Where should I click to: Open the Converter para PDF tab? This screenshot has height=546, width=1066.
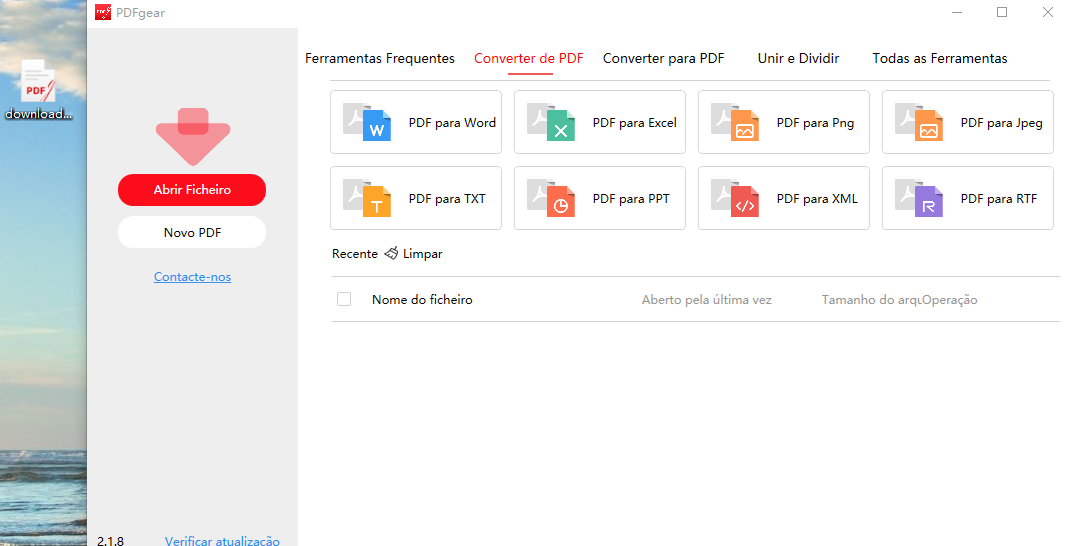(x=664, y=58)
